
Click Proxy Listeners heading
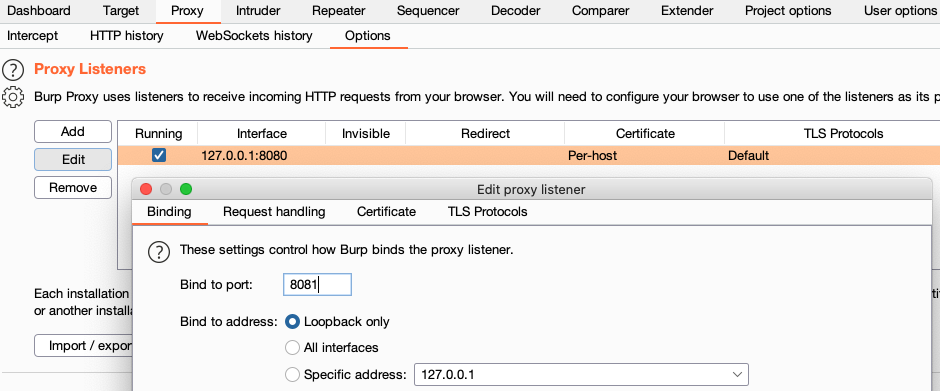(90, 69)
